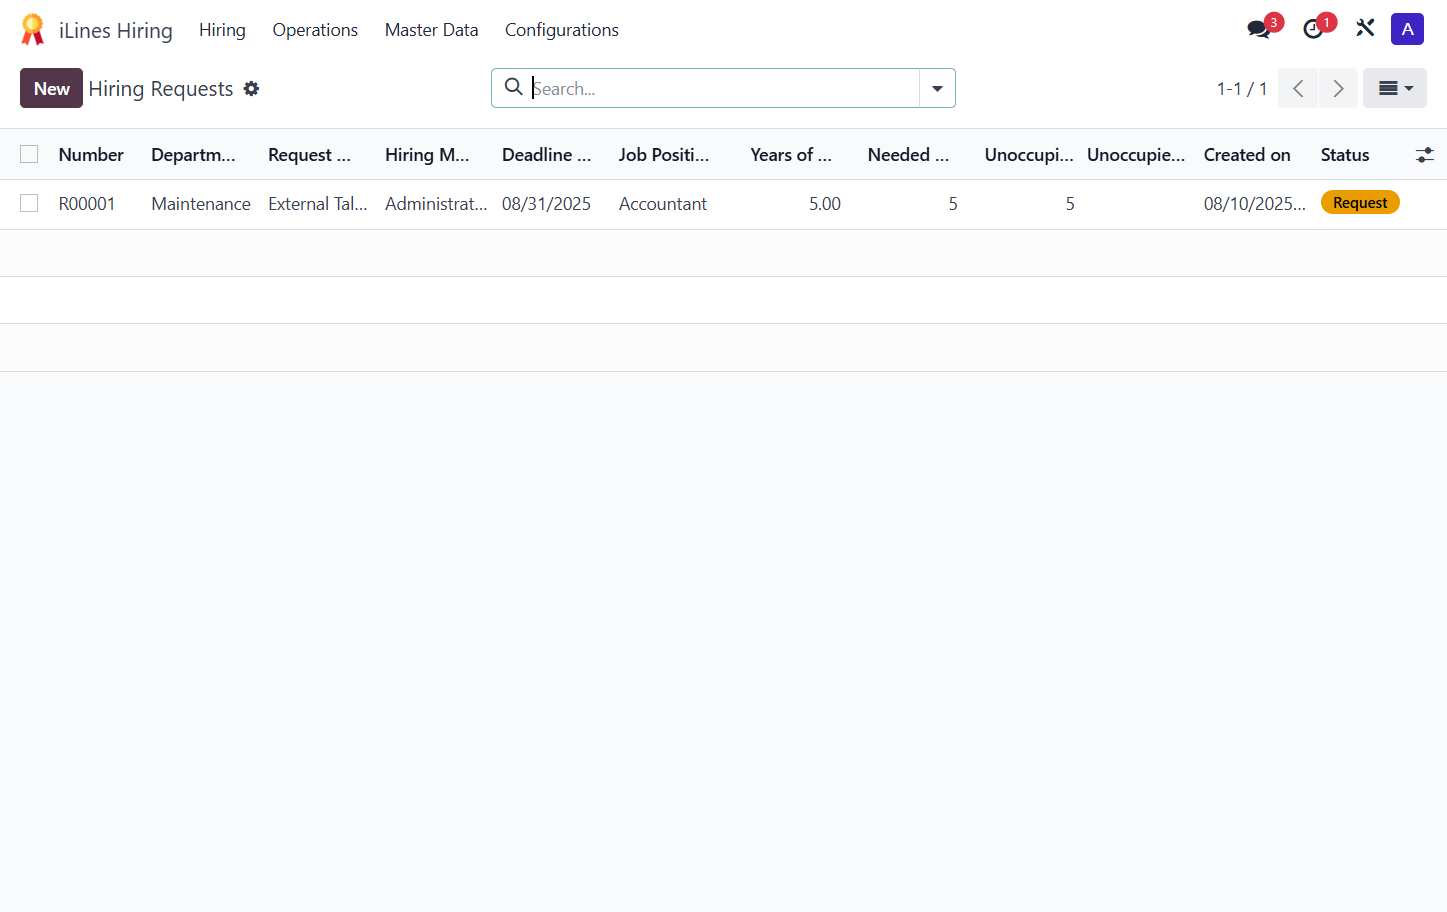Click the 5.00 years of experience cell
Image resolution: width=1447 pixels, height=912 pixels.
tap(825, 204)
